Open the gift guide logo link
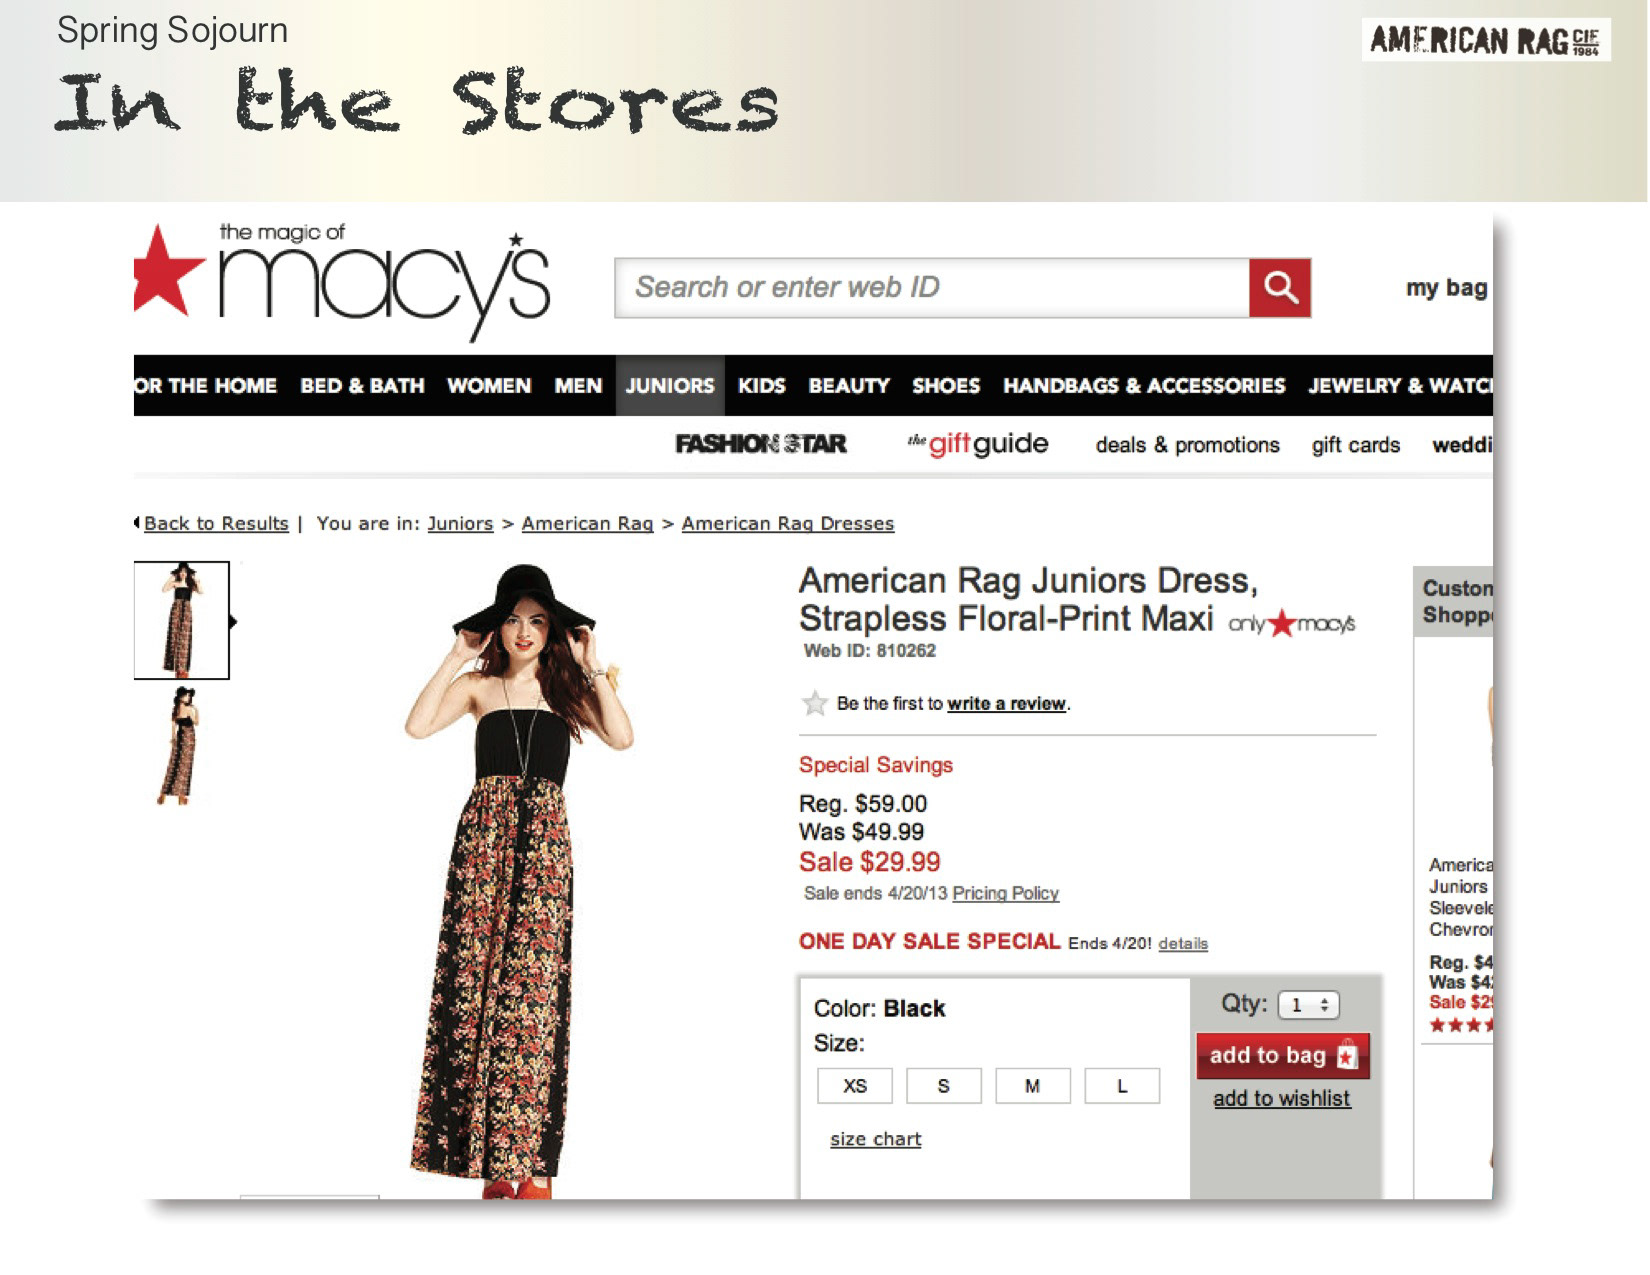Image resolution: width=1650 pixels, height=1275 pixels. click(x=977, y=444)
